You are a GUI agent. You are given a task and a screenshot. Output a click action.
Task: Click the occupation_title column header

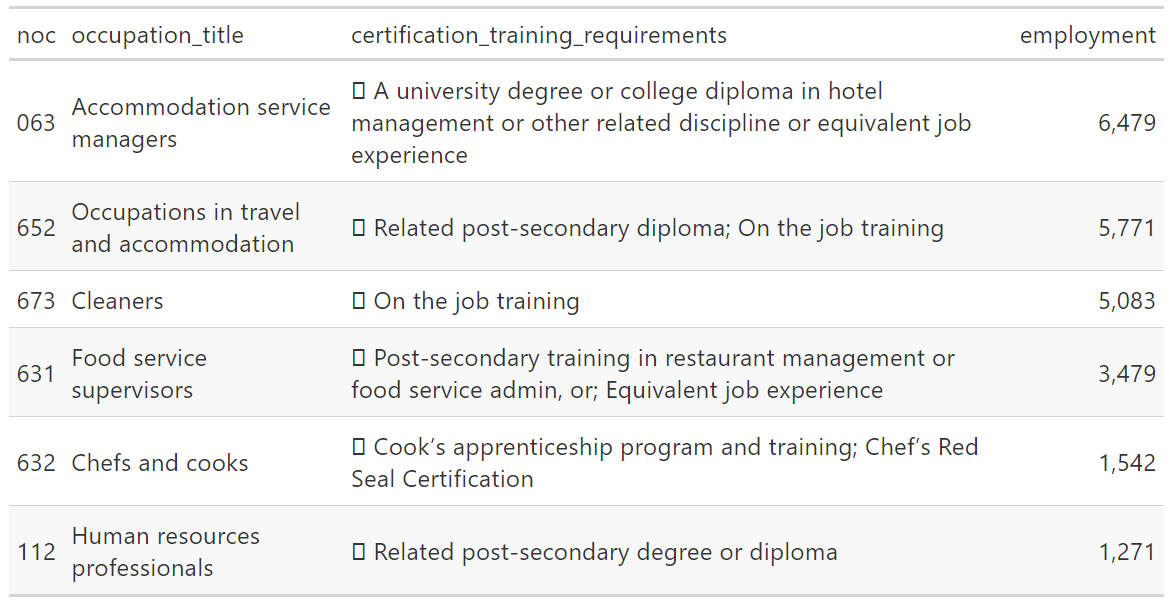157,36
